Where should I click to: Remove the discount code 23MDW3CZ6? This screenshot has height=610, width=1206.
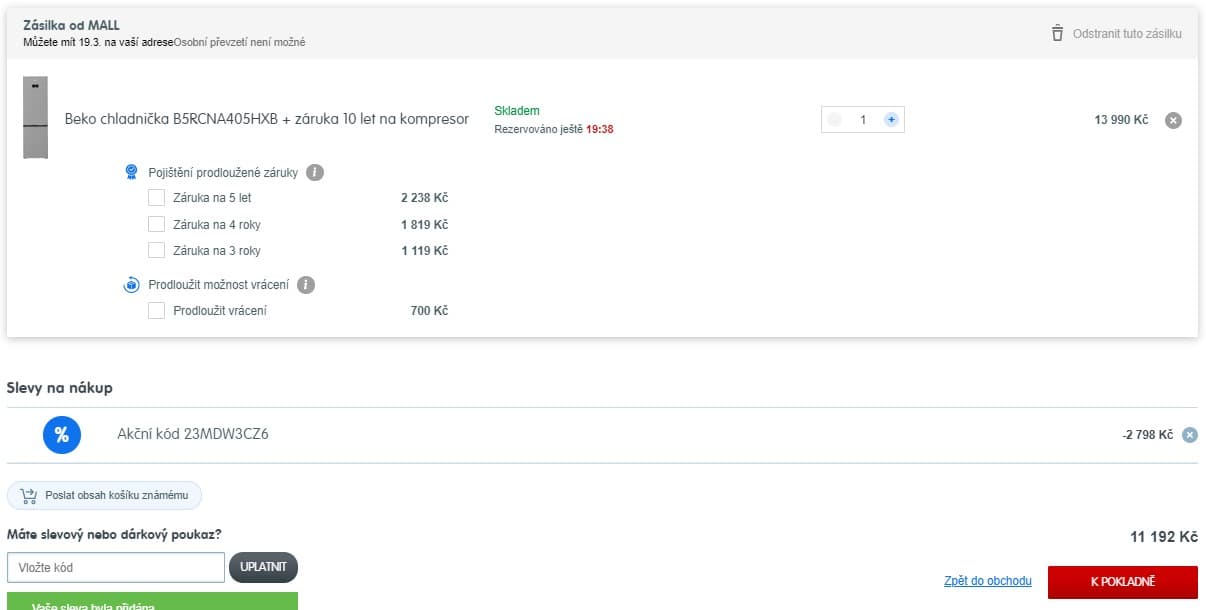1189,435
